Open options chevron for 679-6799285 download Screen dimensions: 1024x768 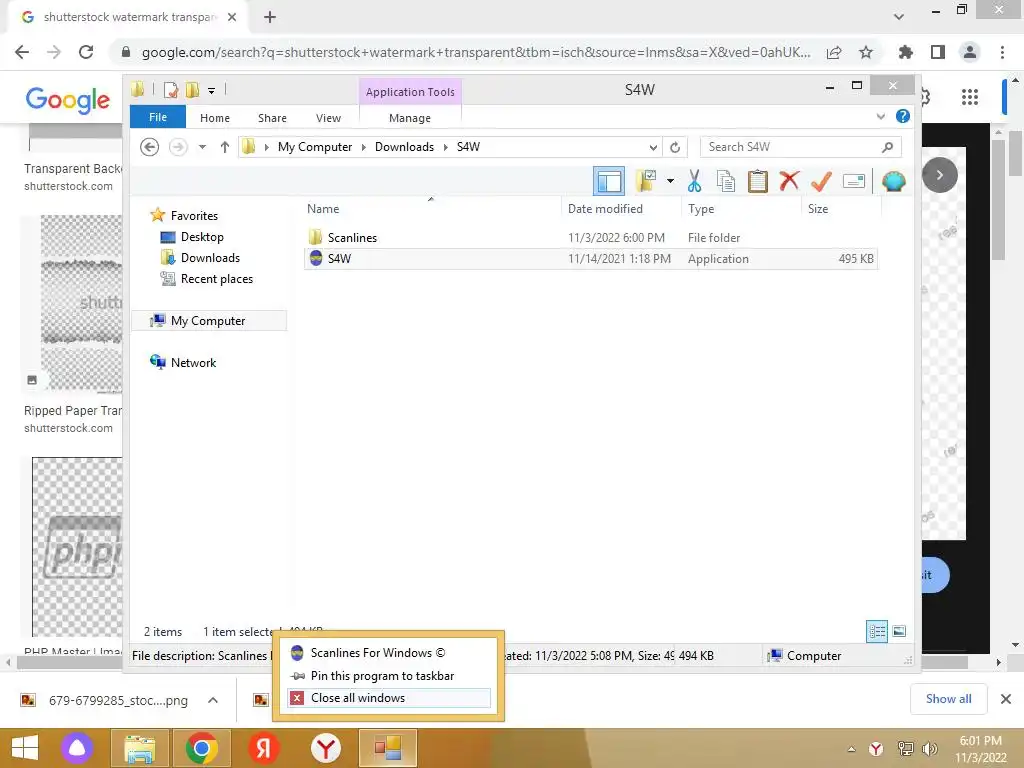[212, 700]
